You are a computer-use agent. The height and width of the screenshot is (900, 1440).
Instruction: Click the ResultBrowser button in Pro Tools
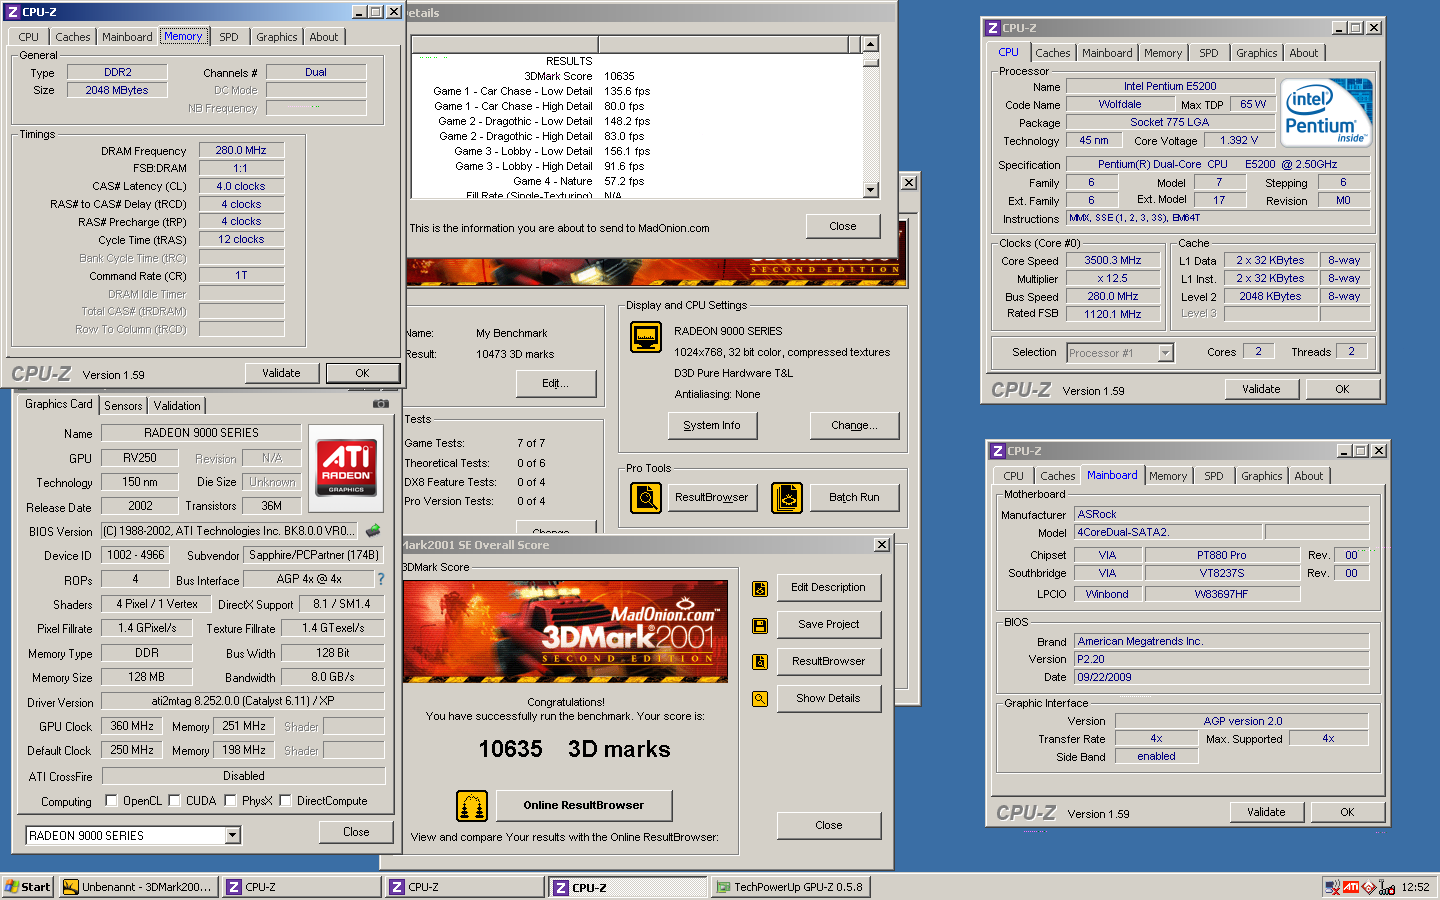click(x=711, y=497)
